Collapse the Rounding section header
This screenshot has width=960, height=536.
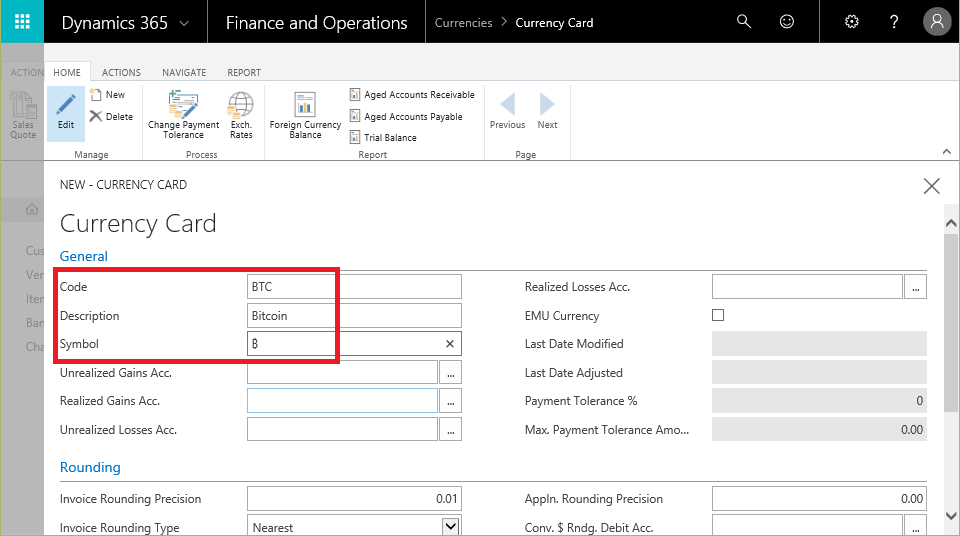click(x=90, y=467)
